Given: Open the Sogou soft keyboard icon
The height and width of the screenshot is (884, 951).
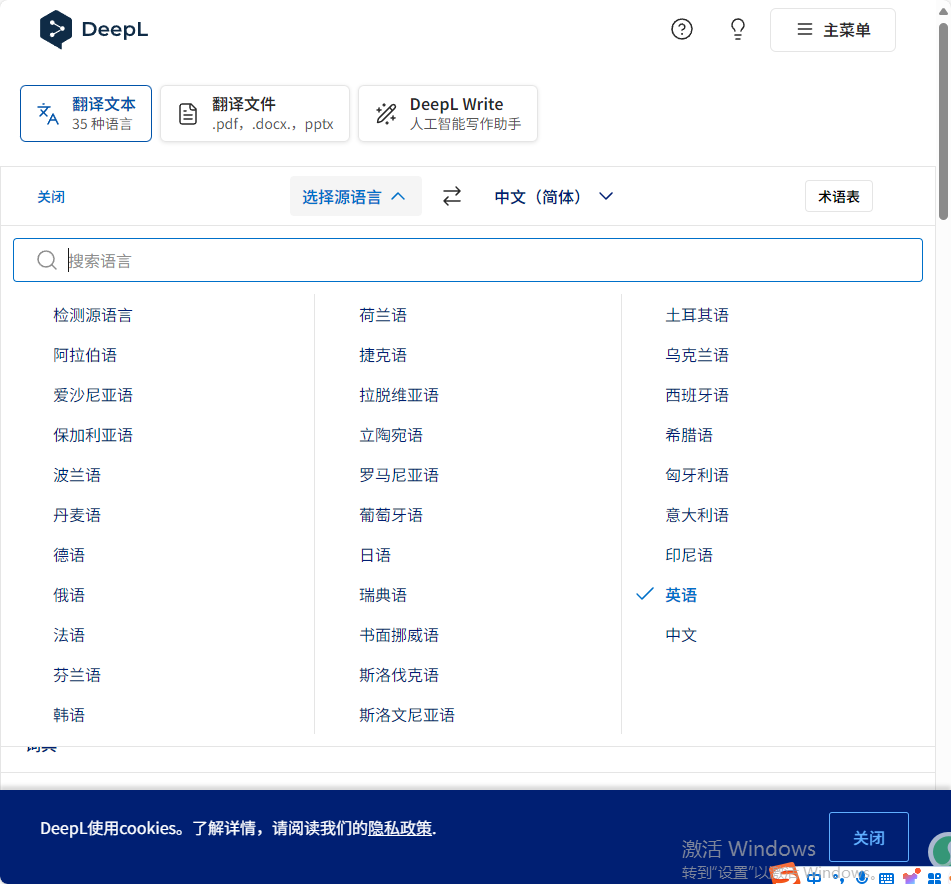Looking at the screenshot, I should pyautogui.click(x=886, y=878).
